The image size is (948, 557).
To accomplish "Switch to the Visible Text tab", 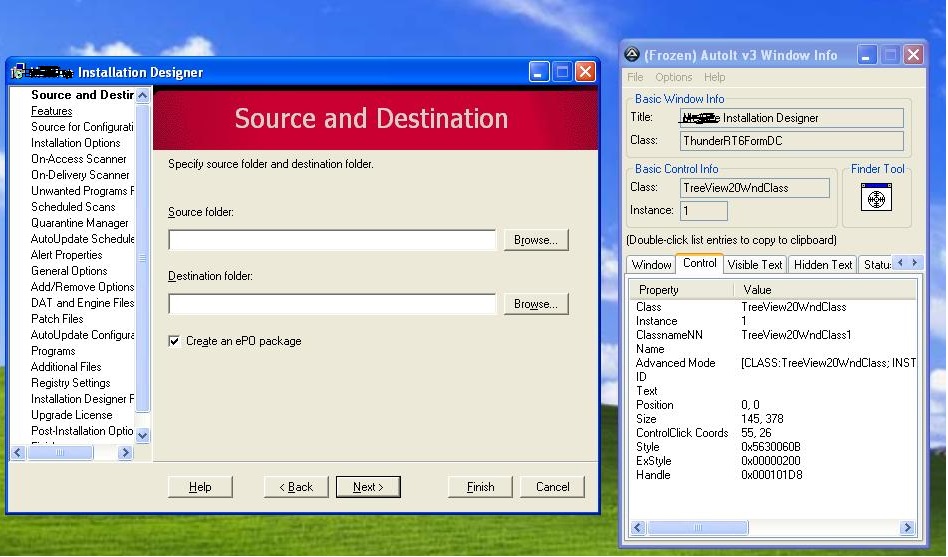I will [755, 265].
